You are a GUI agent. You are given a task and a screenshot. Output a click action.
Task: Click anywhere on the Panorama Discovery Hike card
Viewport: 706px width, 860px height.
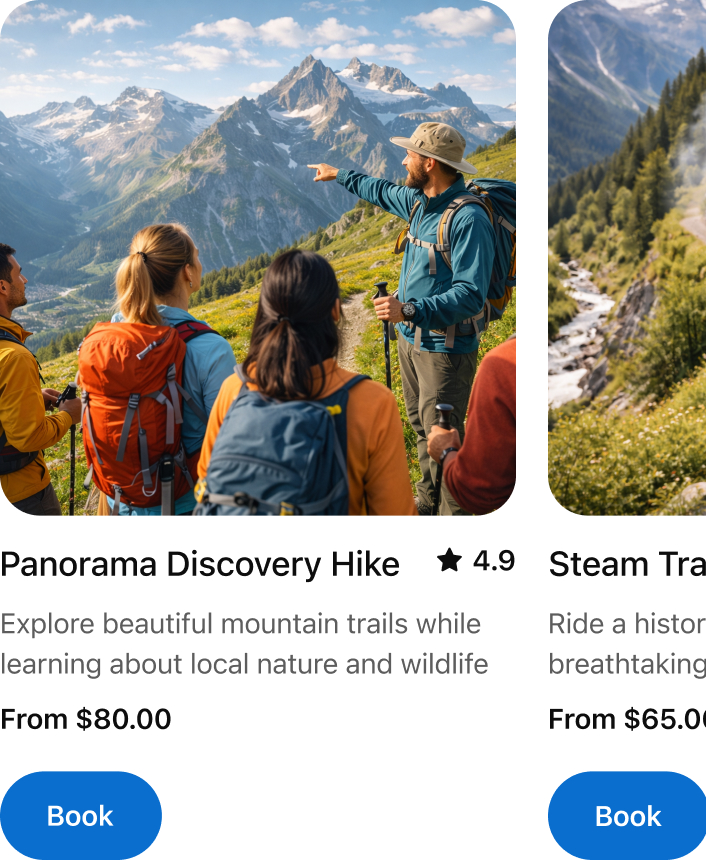click(258, 430)
